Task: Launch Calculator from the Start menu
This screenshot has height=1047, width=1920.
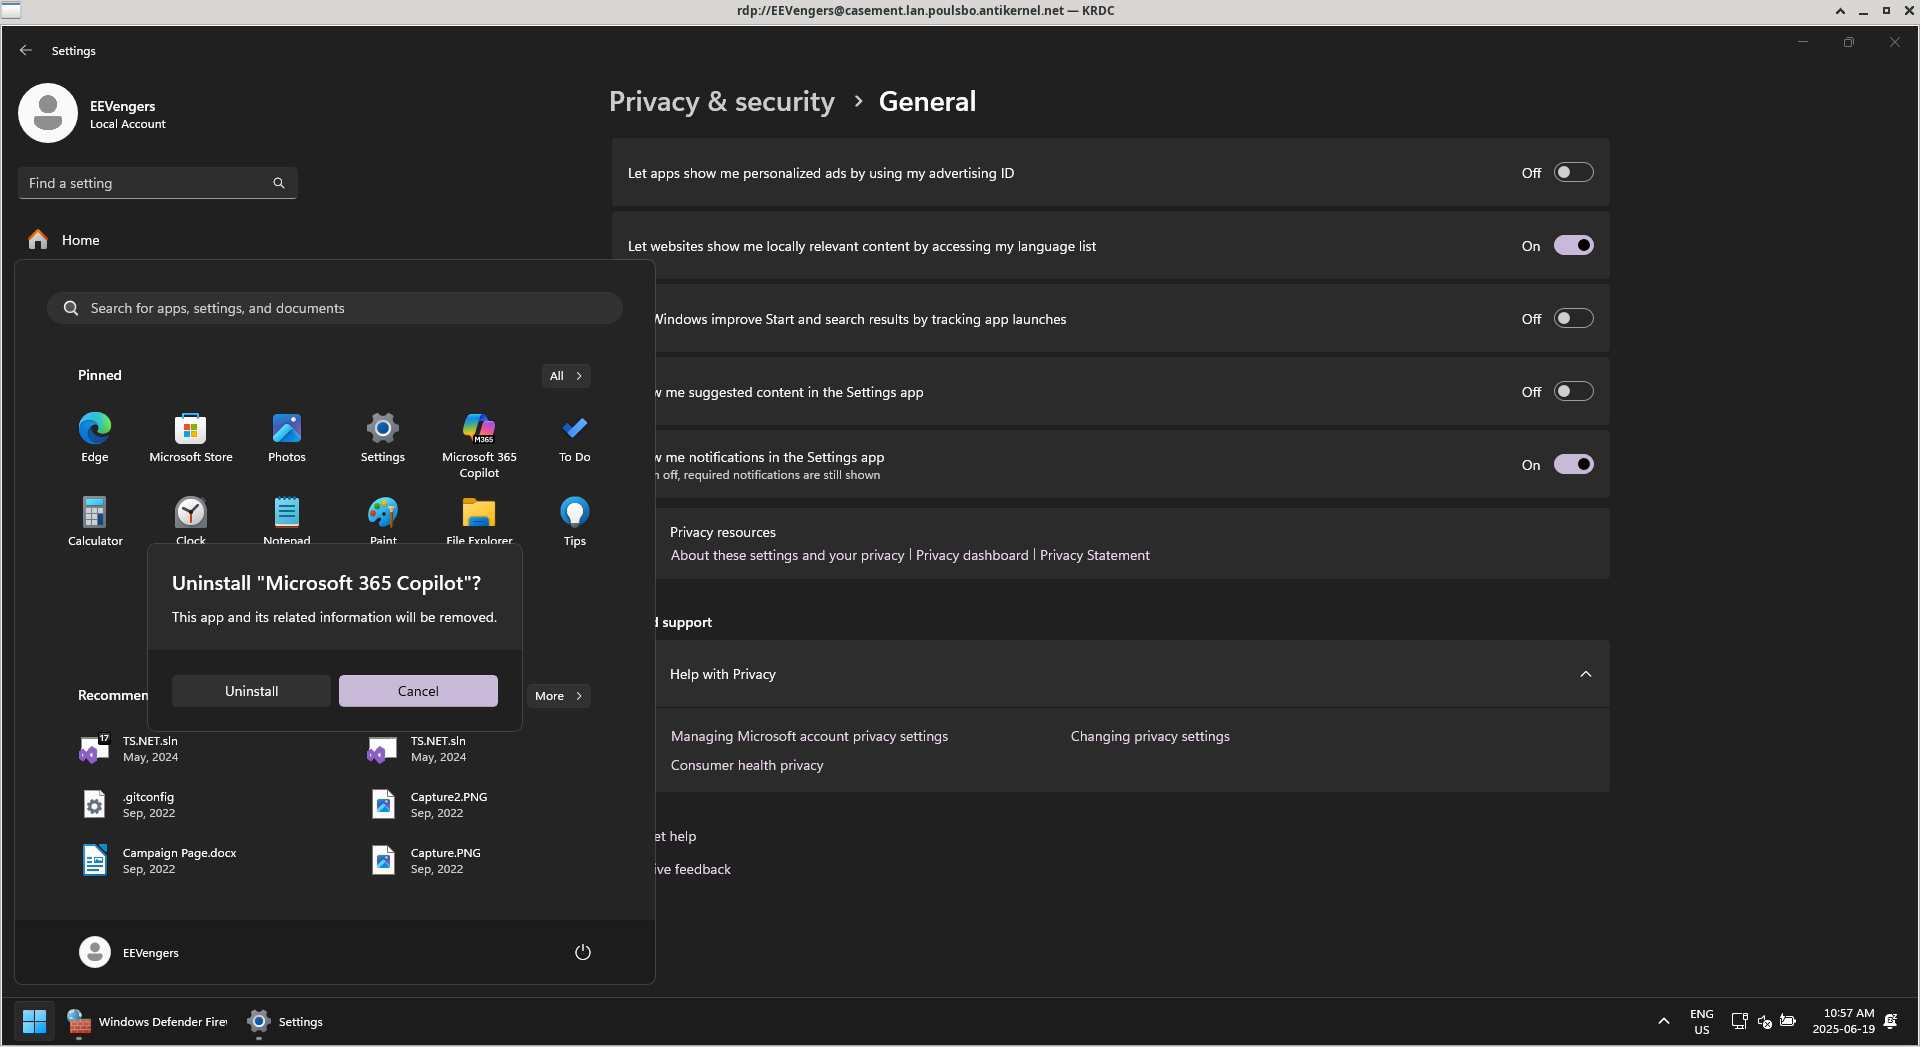Action: click(95, 514)
